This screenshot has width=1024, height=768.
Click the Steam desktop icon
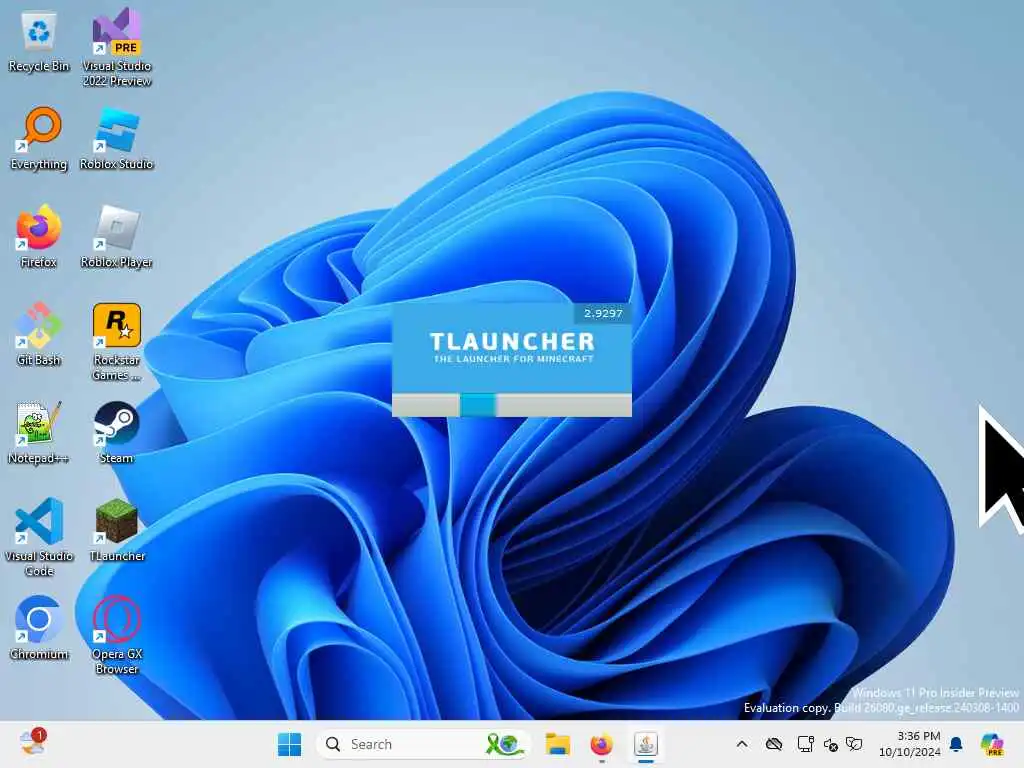[116, 433]
